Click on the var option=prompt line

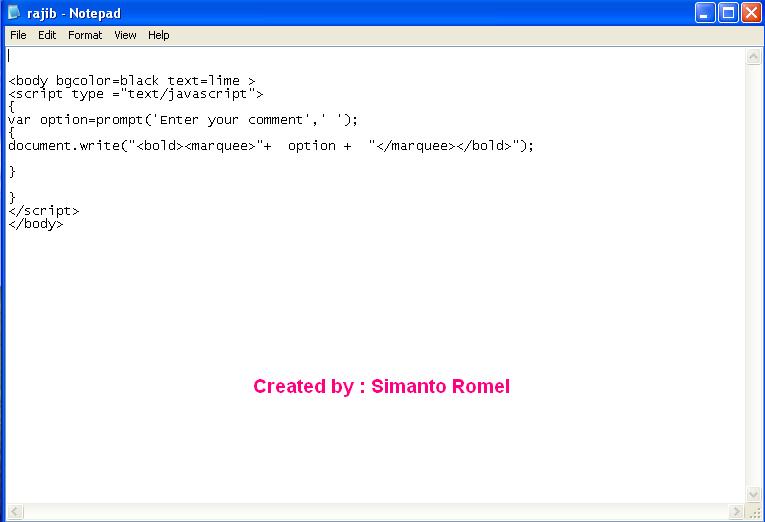(x=182, y=120)
